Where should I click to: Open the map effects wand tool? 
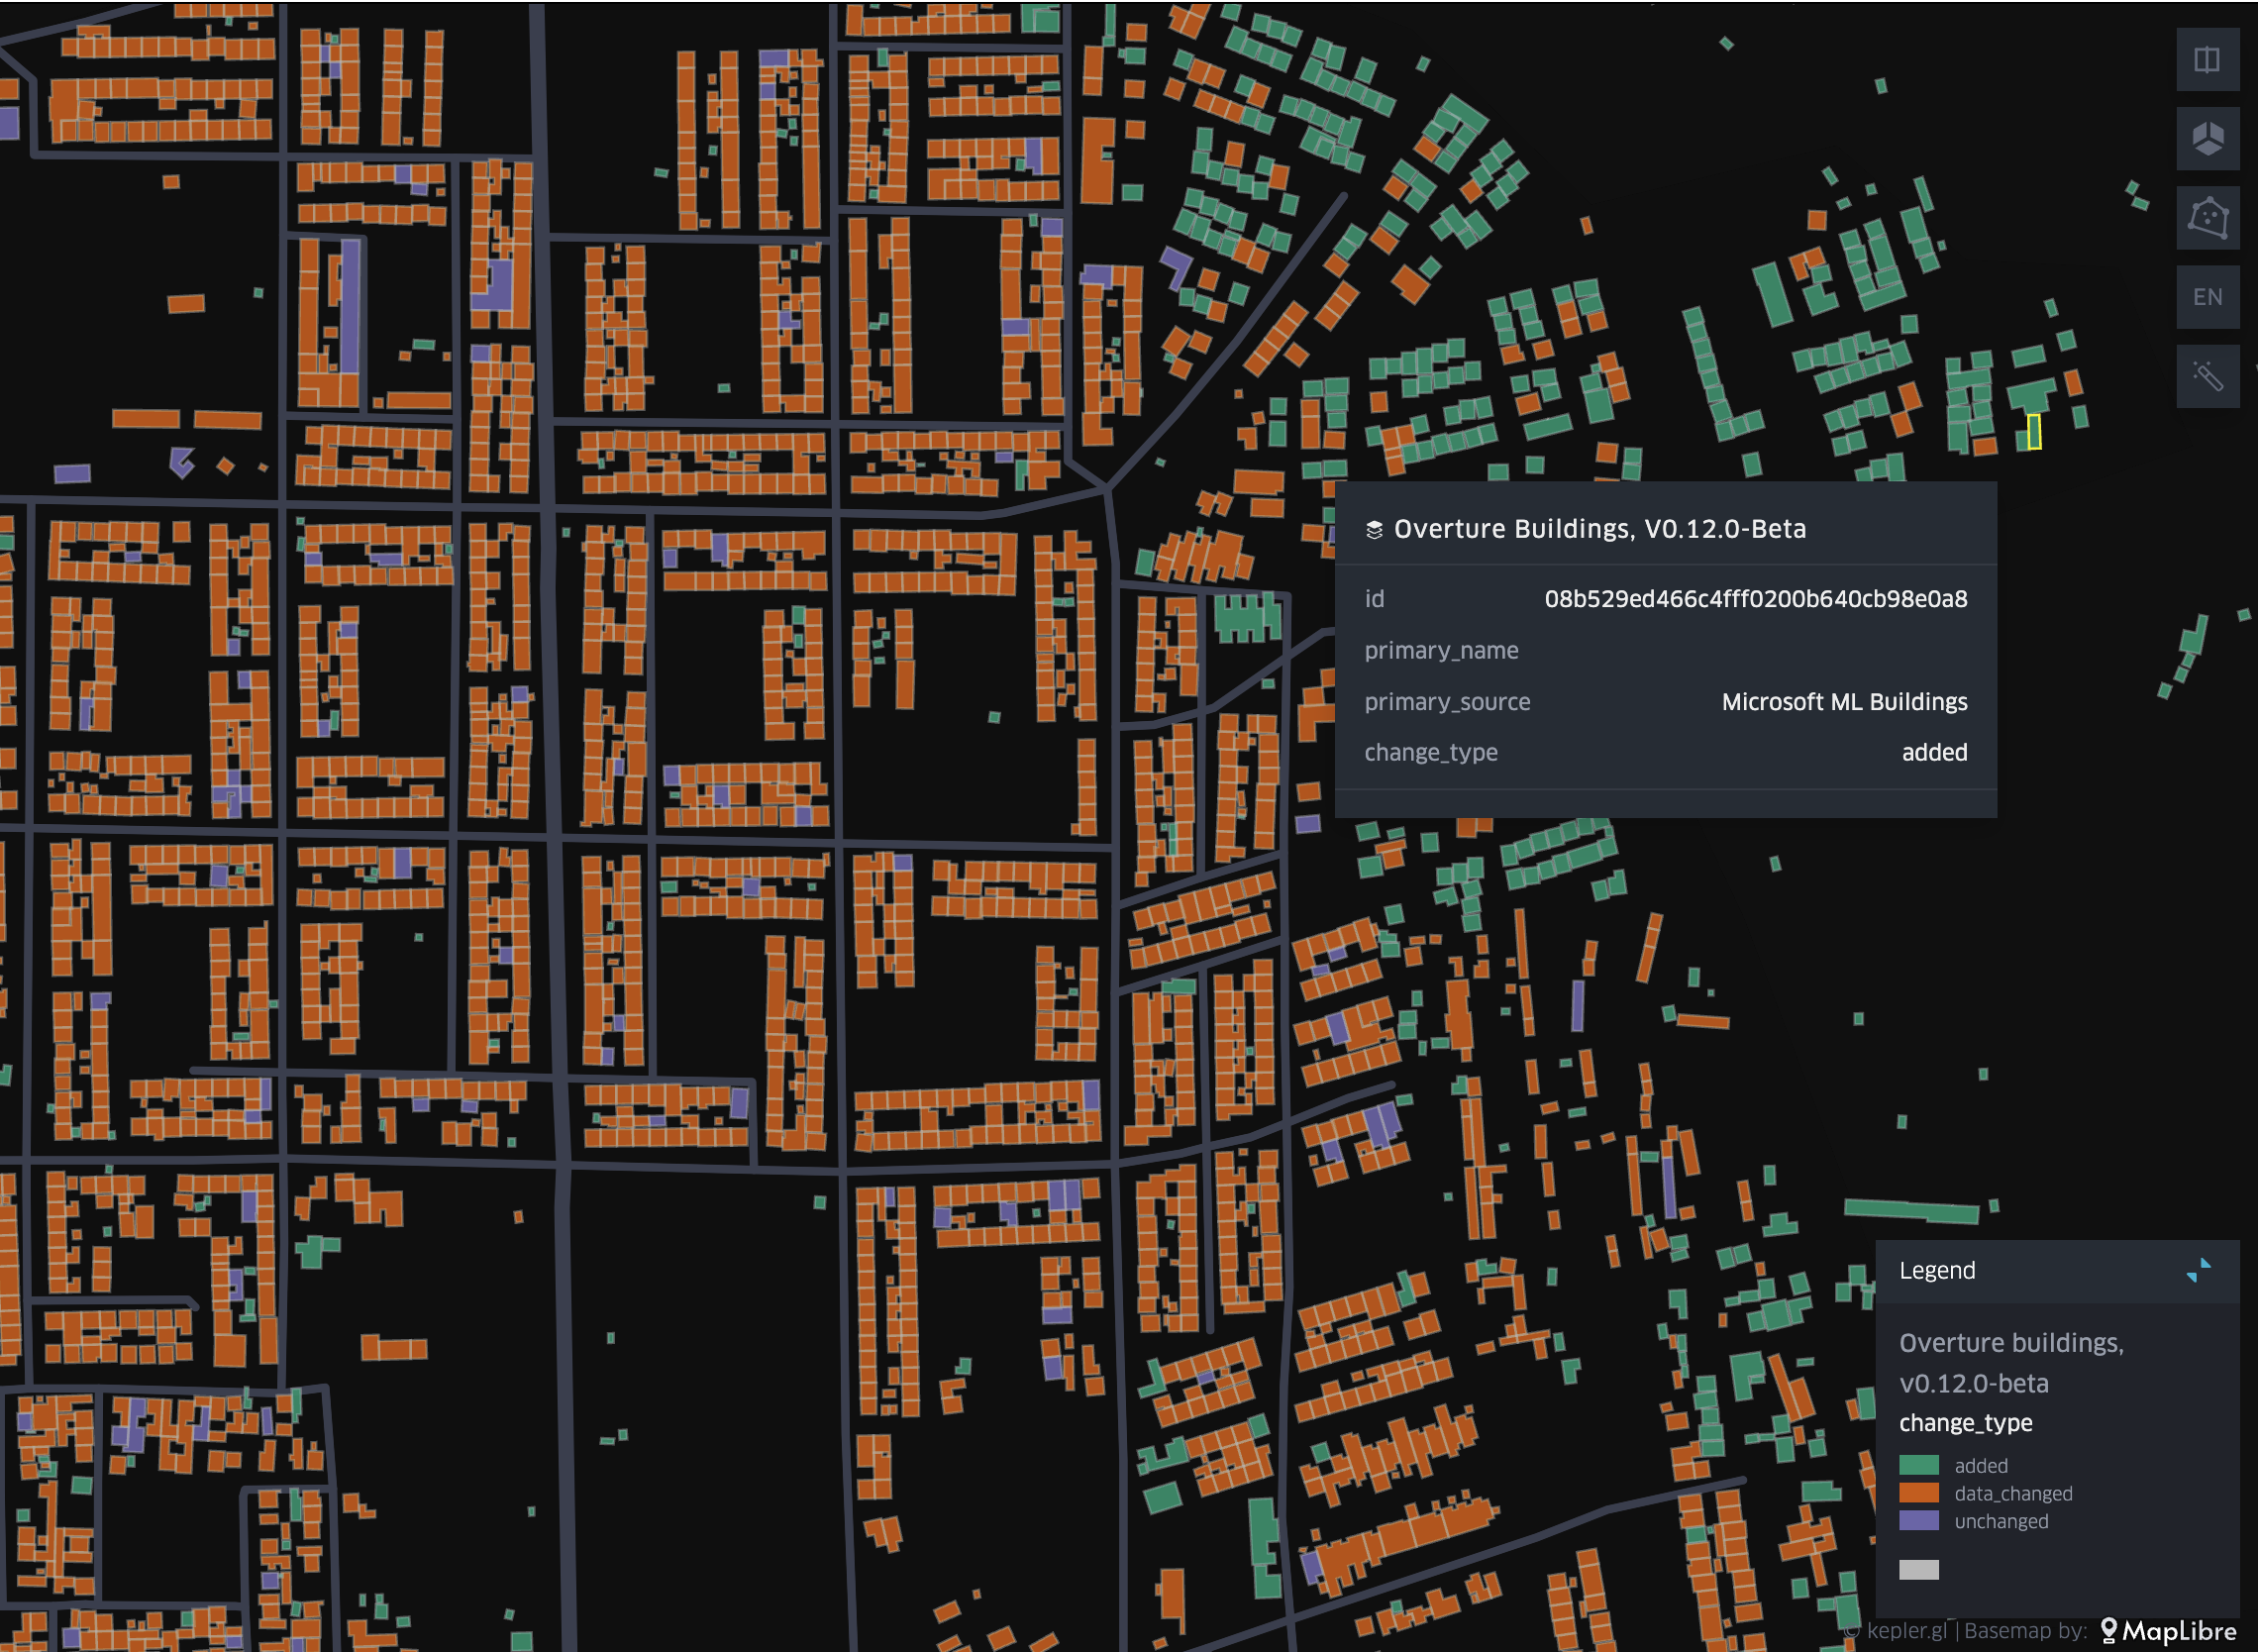coord(2207,376)
